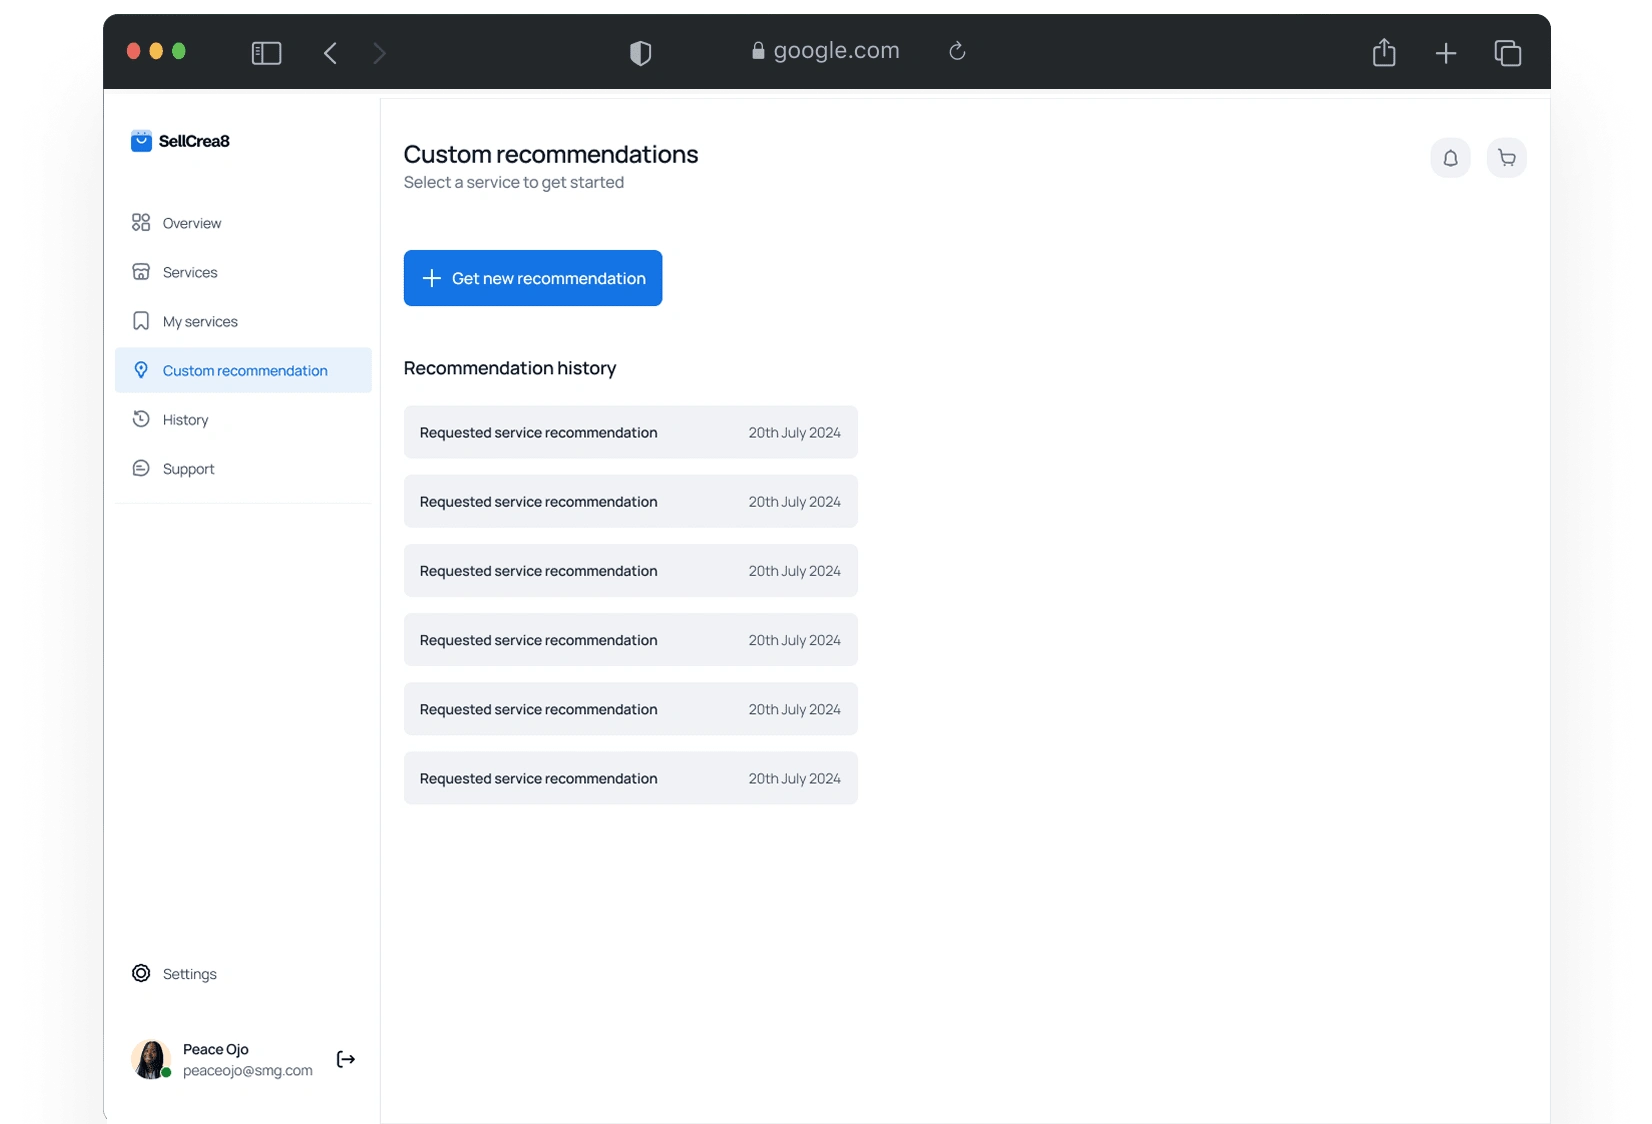Click Get new recommendation button
1652x1124 pixels.
coord(533,278)
